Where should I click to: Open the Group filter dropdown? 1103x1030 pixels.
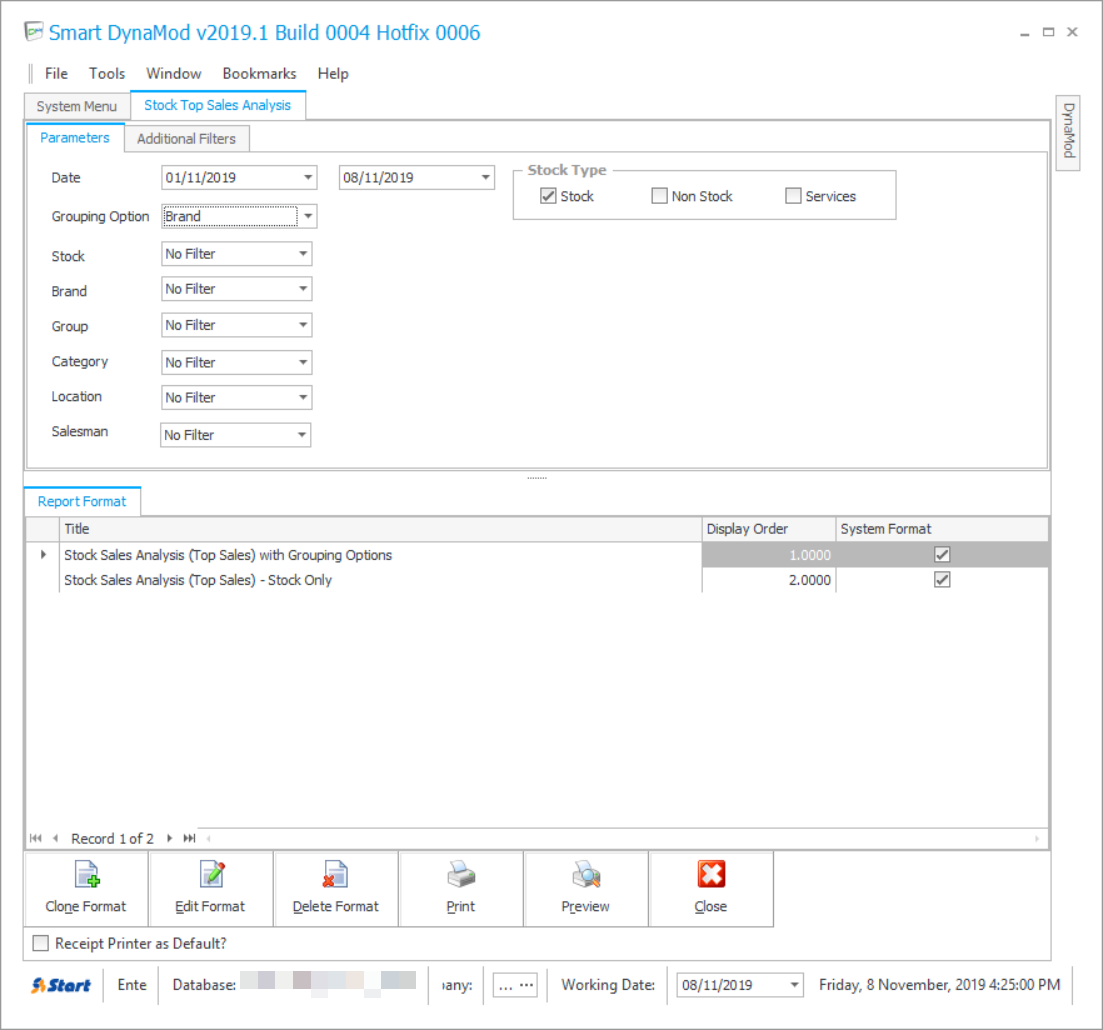pyautogui.click(x=303, y=325)
